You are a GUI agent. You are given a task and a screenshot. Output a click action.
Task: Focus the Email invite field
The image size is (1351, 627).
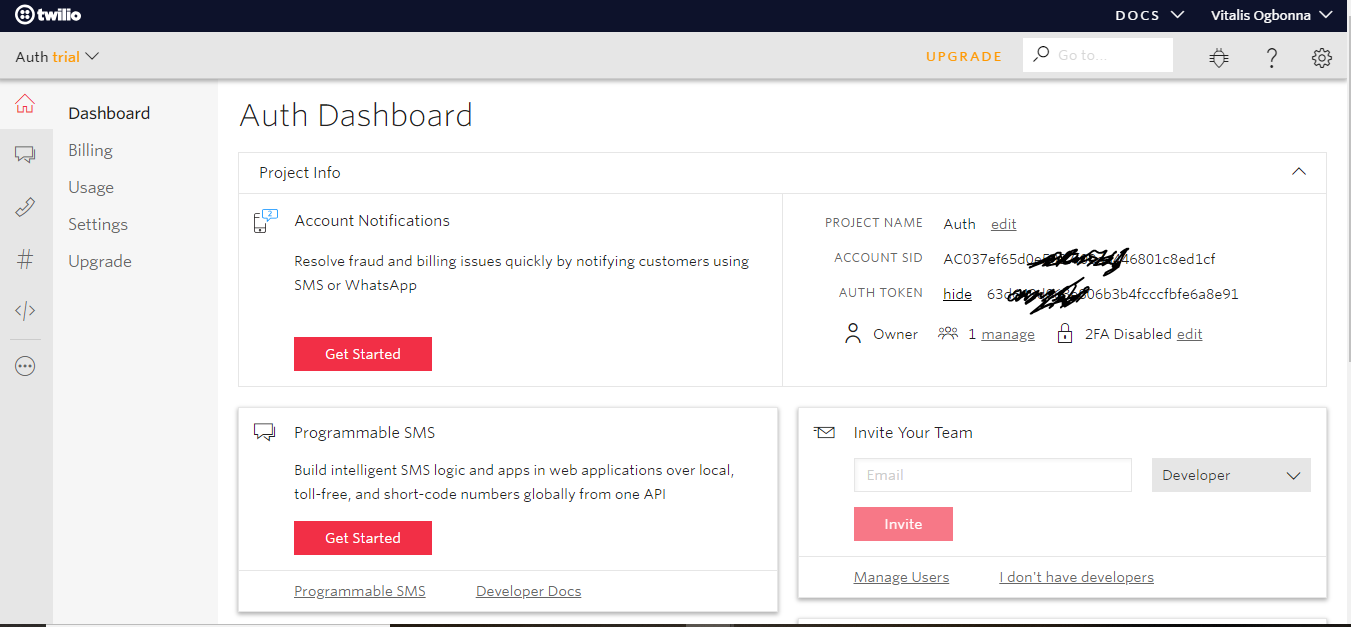[993, 475]
